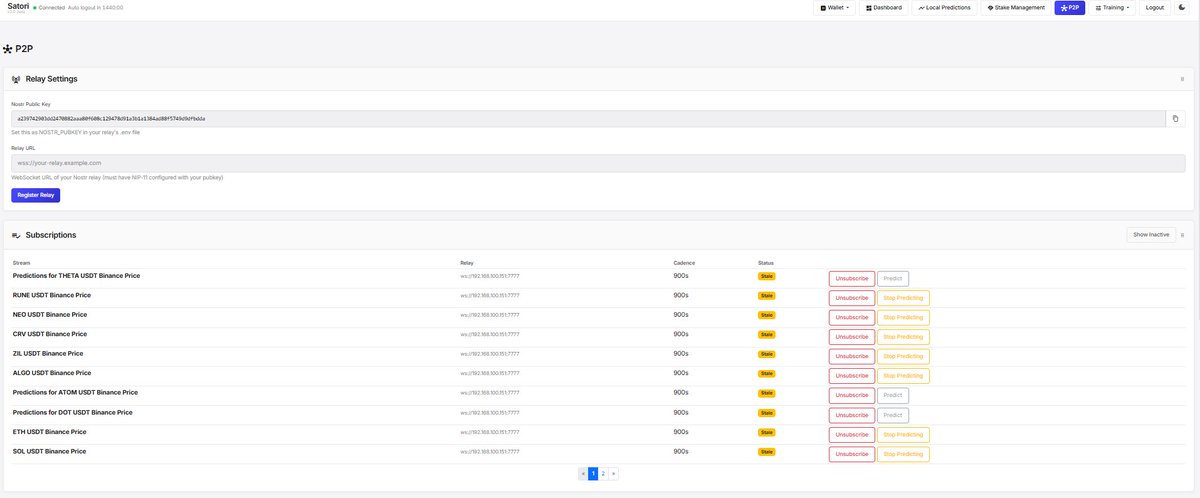
Task: Open Local Predictions from the navigation bar
Action: coord(945,7)
